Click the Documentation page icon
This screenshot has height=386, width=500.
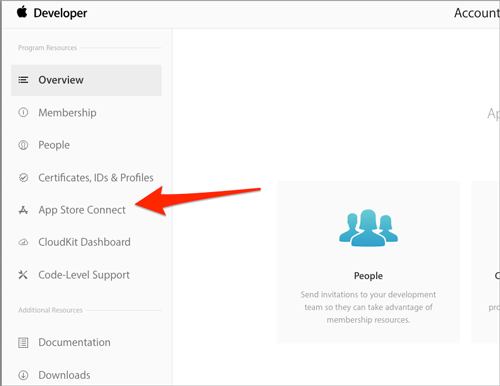[x=23, y=342]
